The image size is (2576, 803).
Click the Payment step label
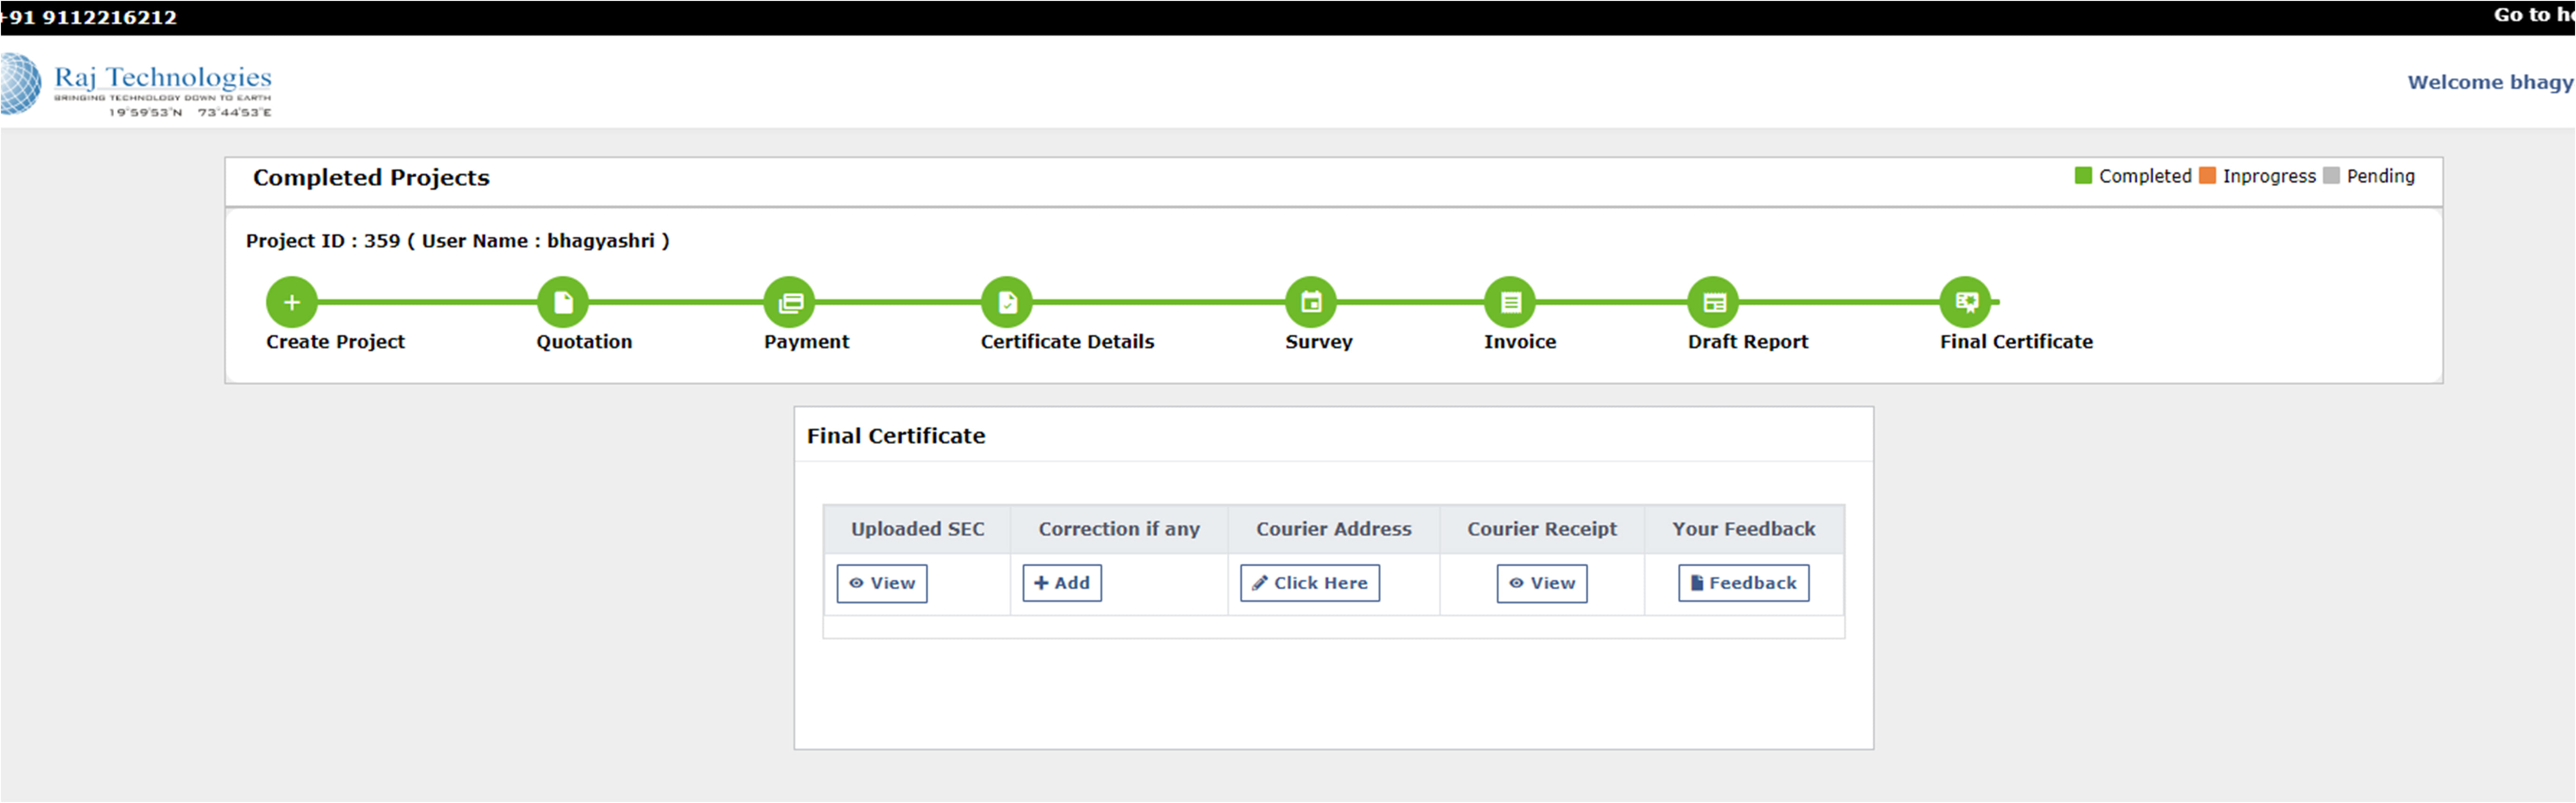coord(806,342)
